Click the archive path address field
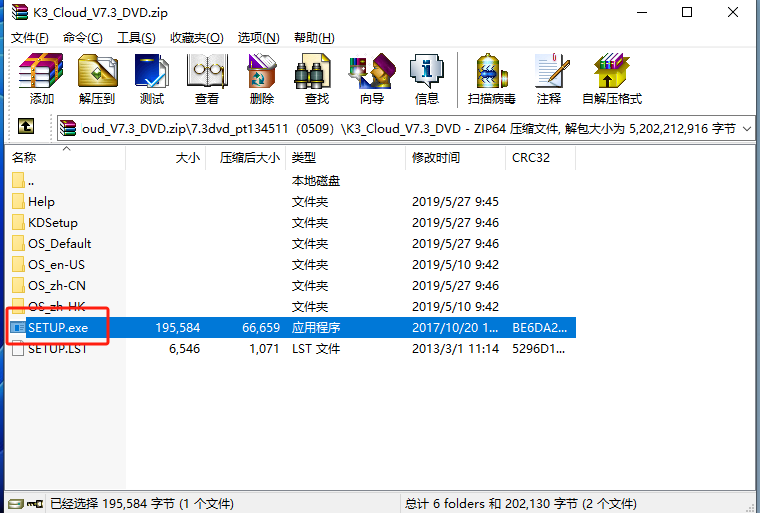Image resolution: width=760 pixels, height=513 pixels. point(405,128)
